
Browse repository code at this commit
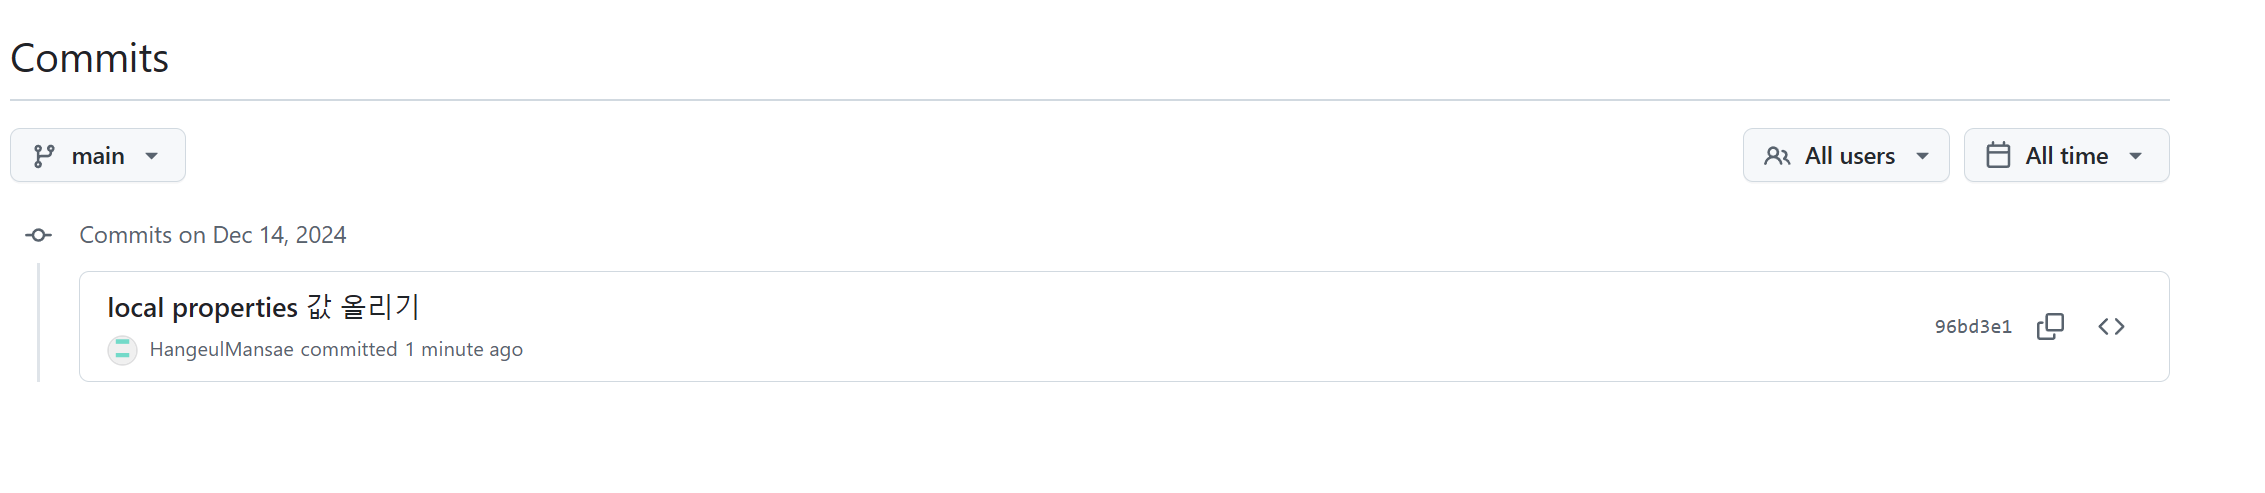click(x=2111, y=326)
